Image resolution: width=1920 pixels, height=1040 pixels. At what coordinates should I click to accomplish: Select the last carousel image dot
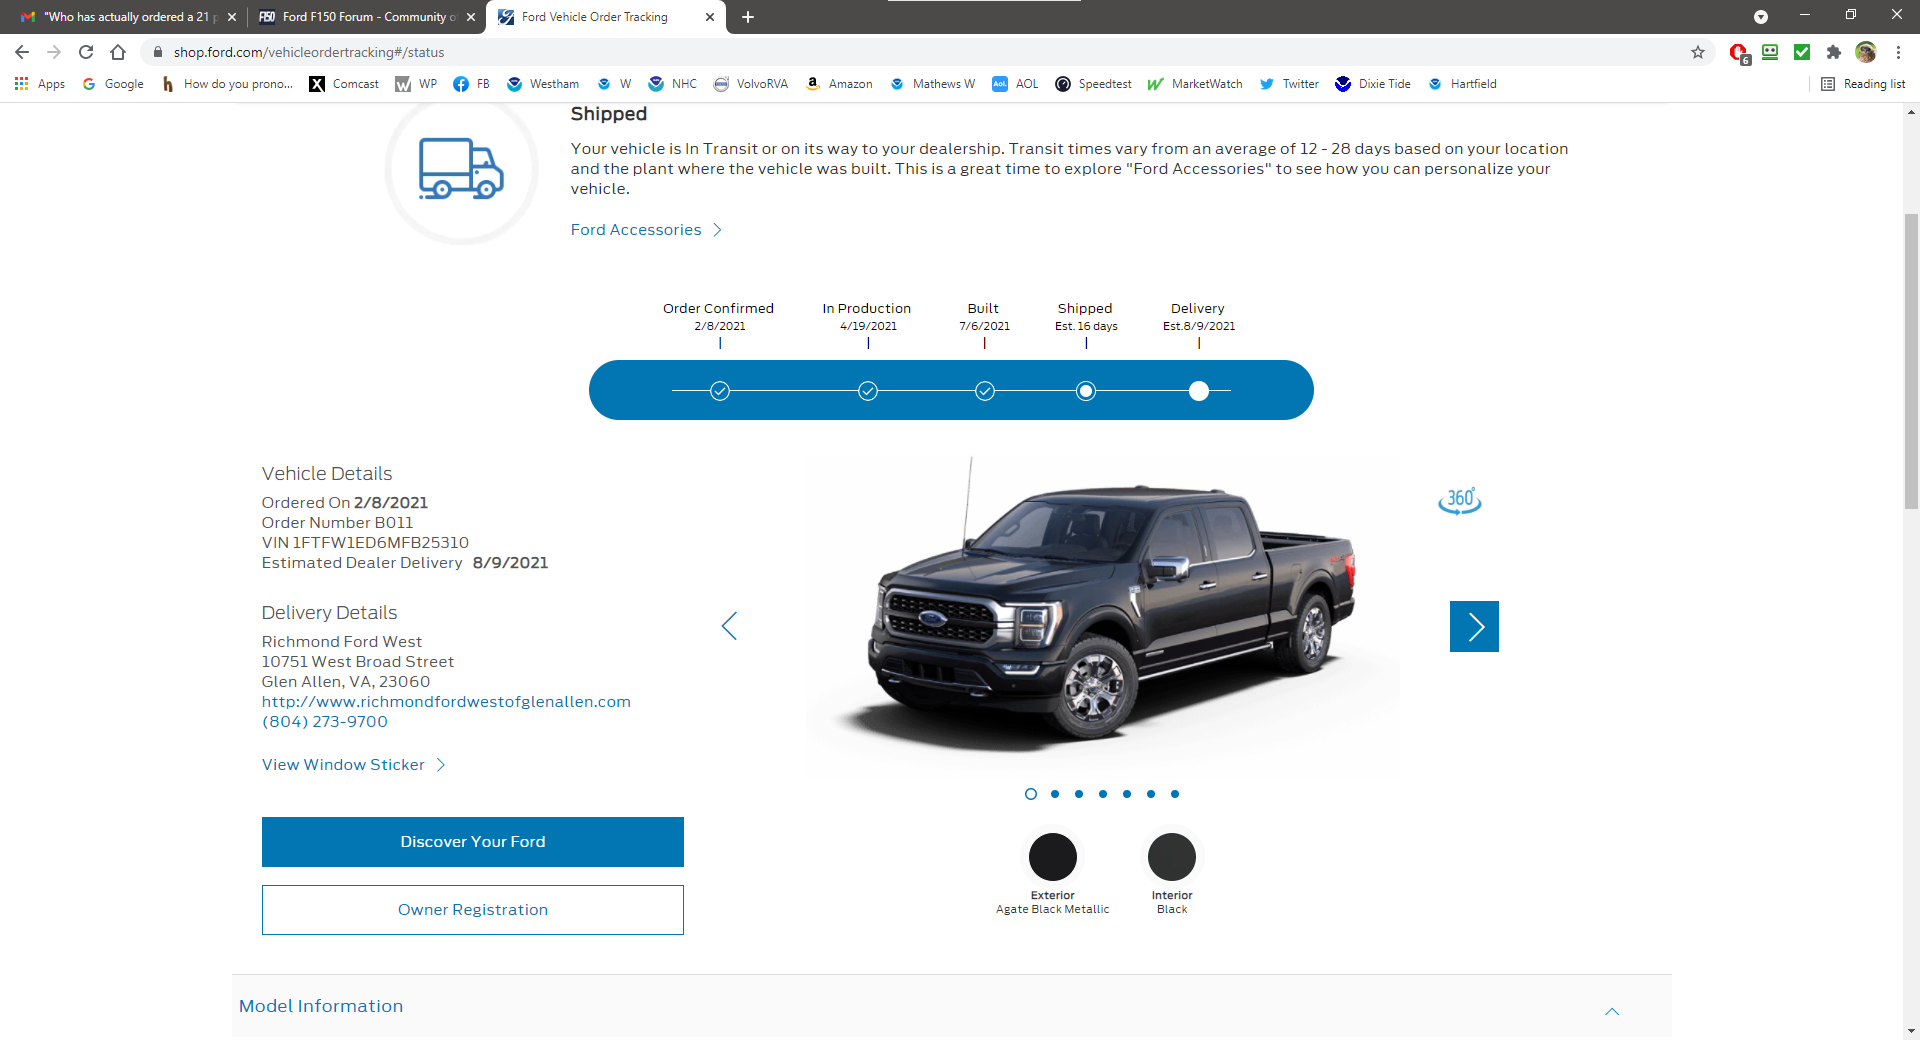pyautogui.click(x=1175, y=794)
